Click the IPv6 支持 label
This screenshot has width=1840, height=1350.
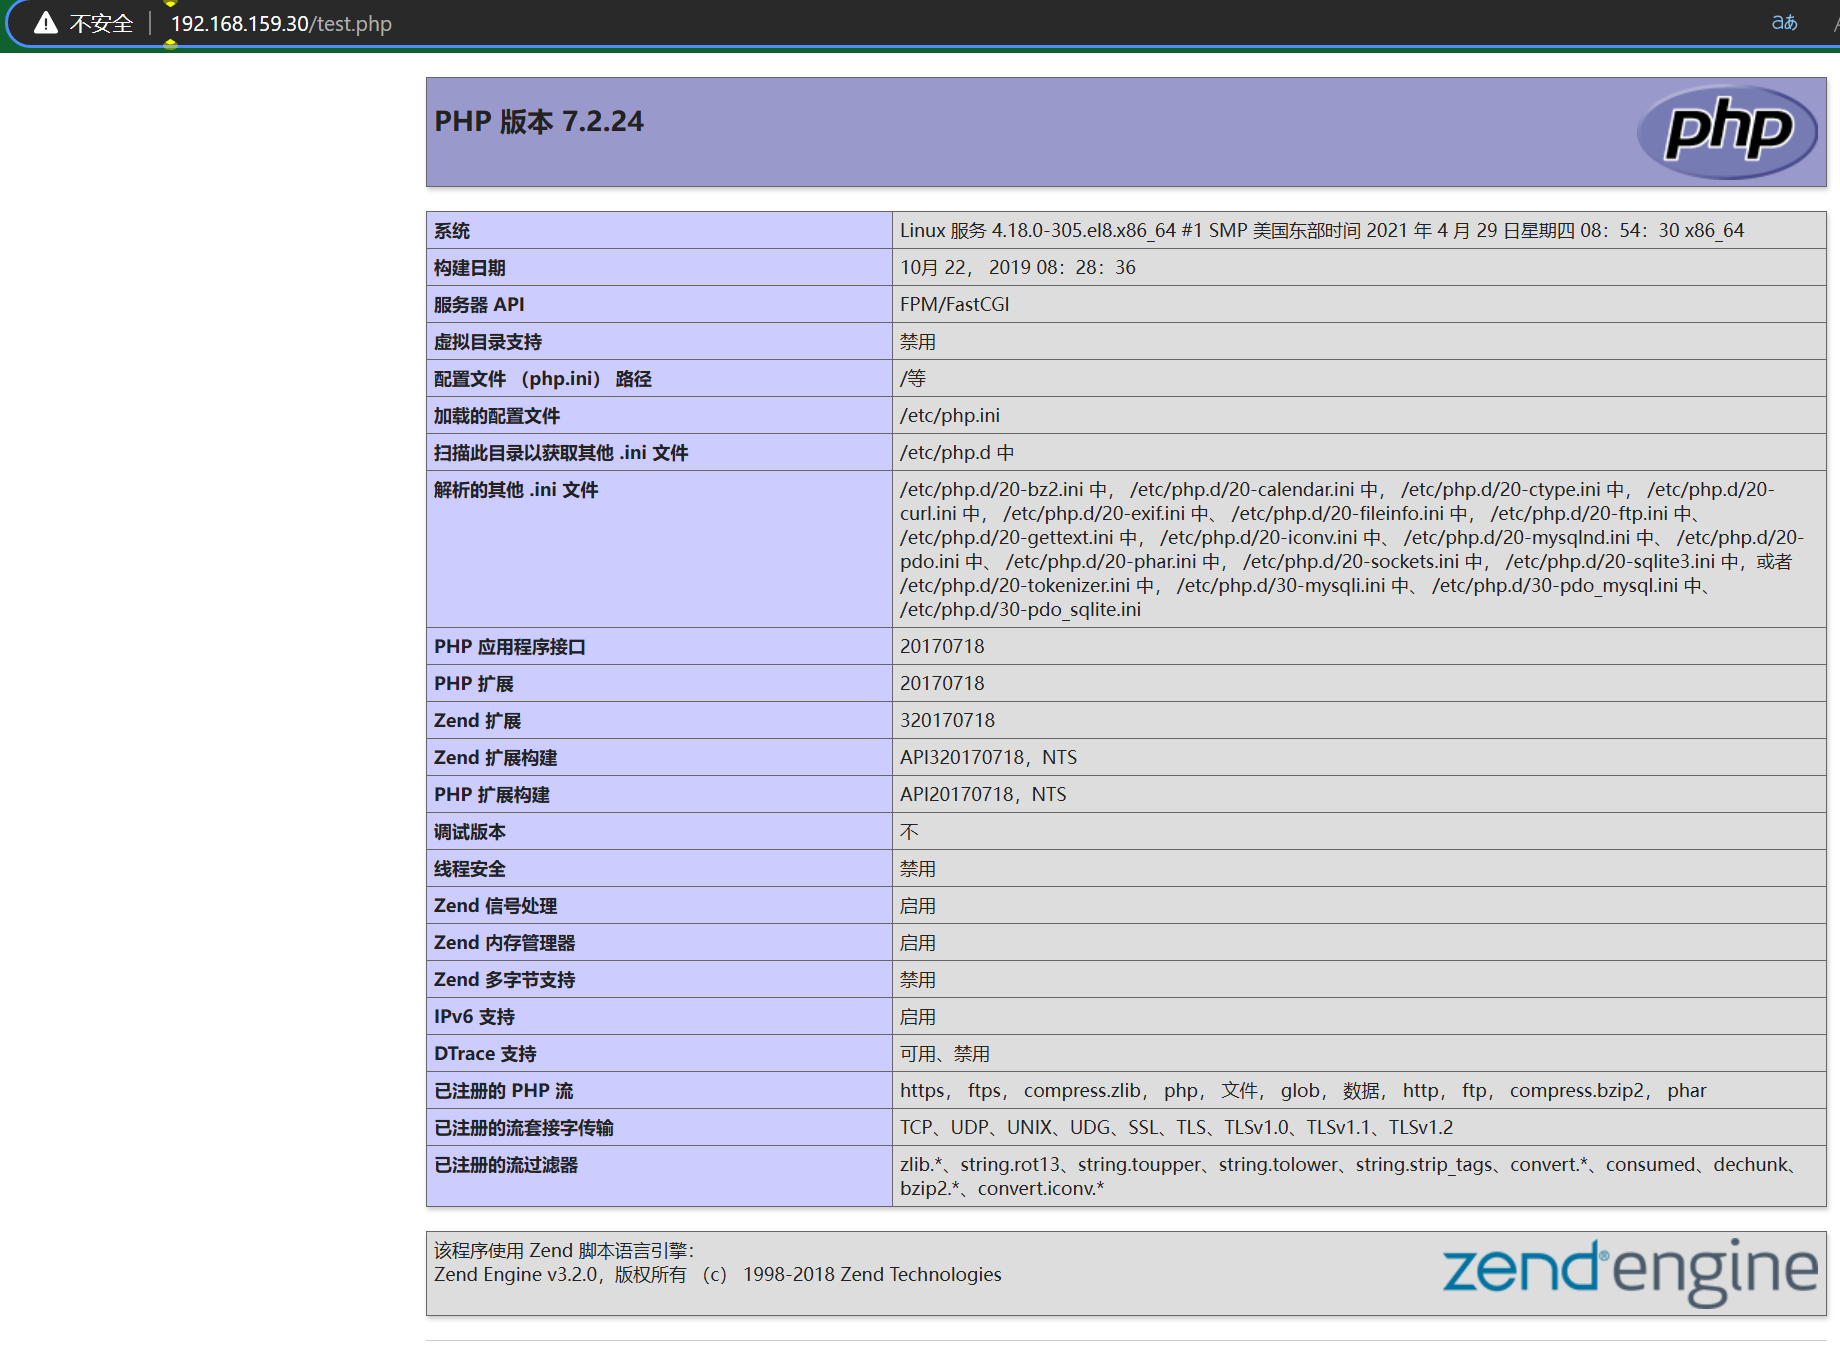point(475,1016)
